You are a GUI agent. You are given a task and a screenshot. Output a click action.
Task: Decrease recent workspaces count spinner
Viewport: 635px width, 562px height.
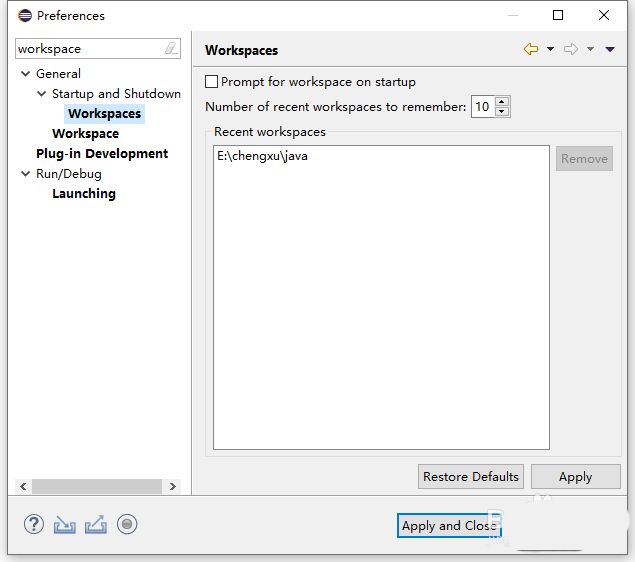point(502,111)
